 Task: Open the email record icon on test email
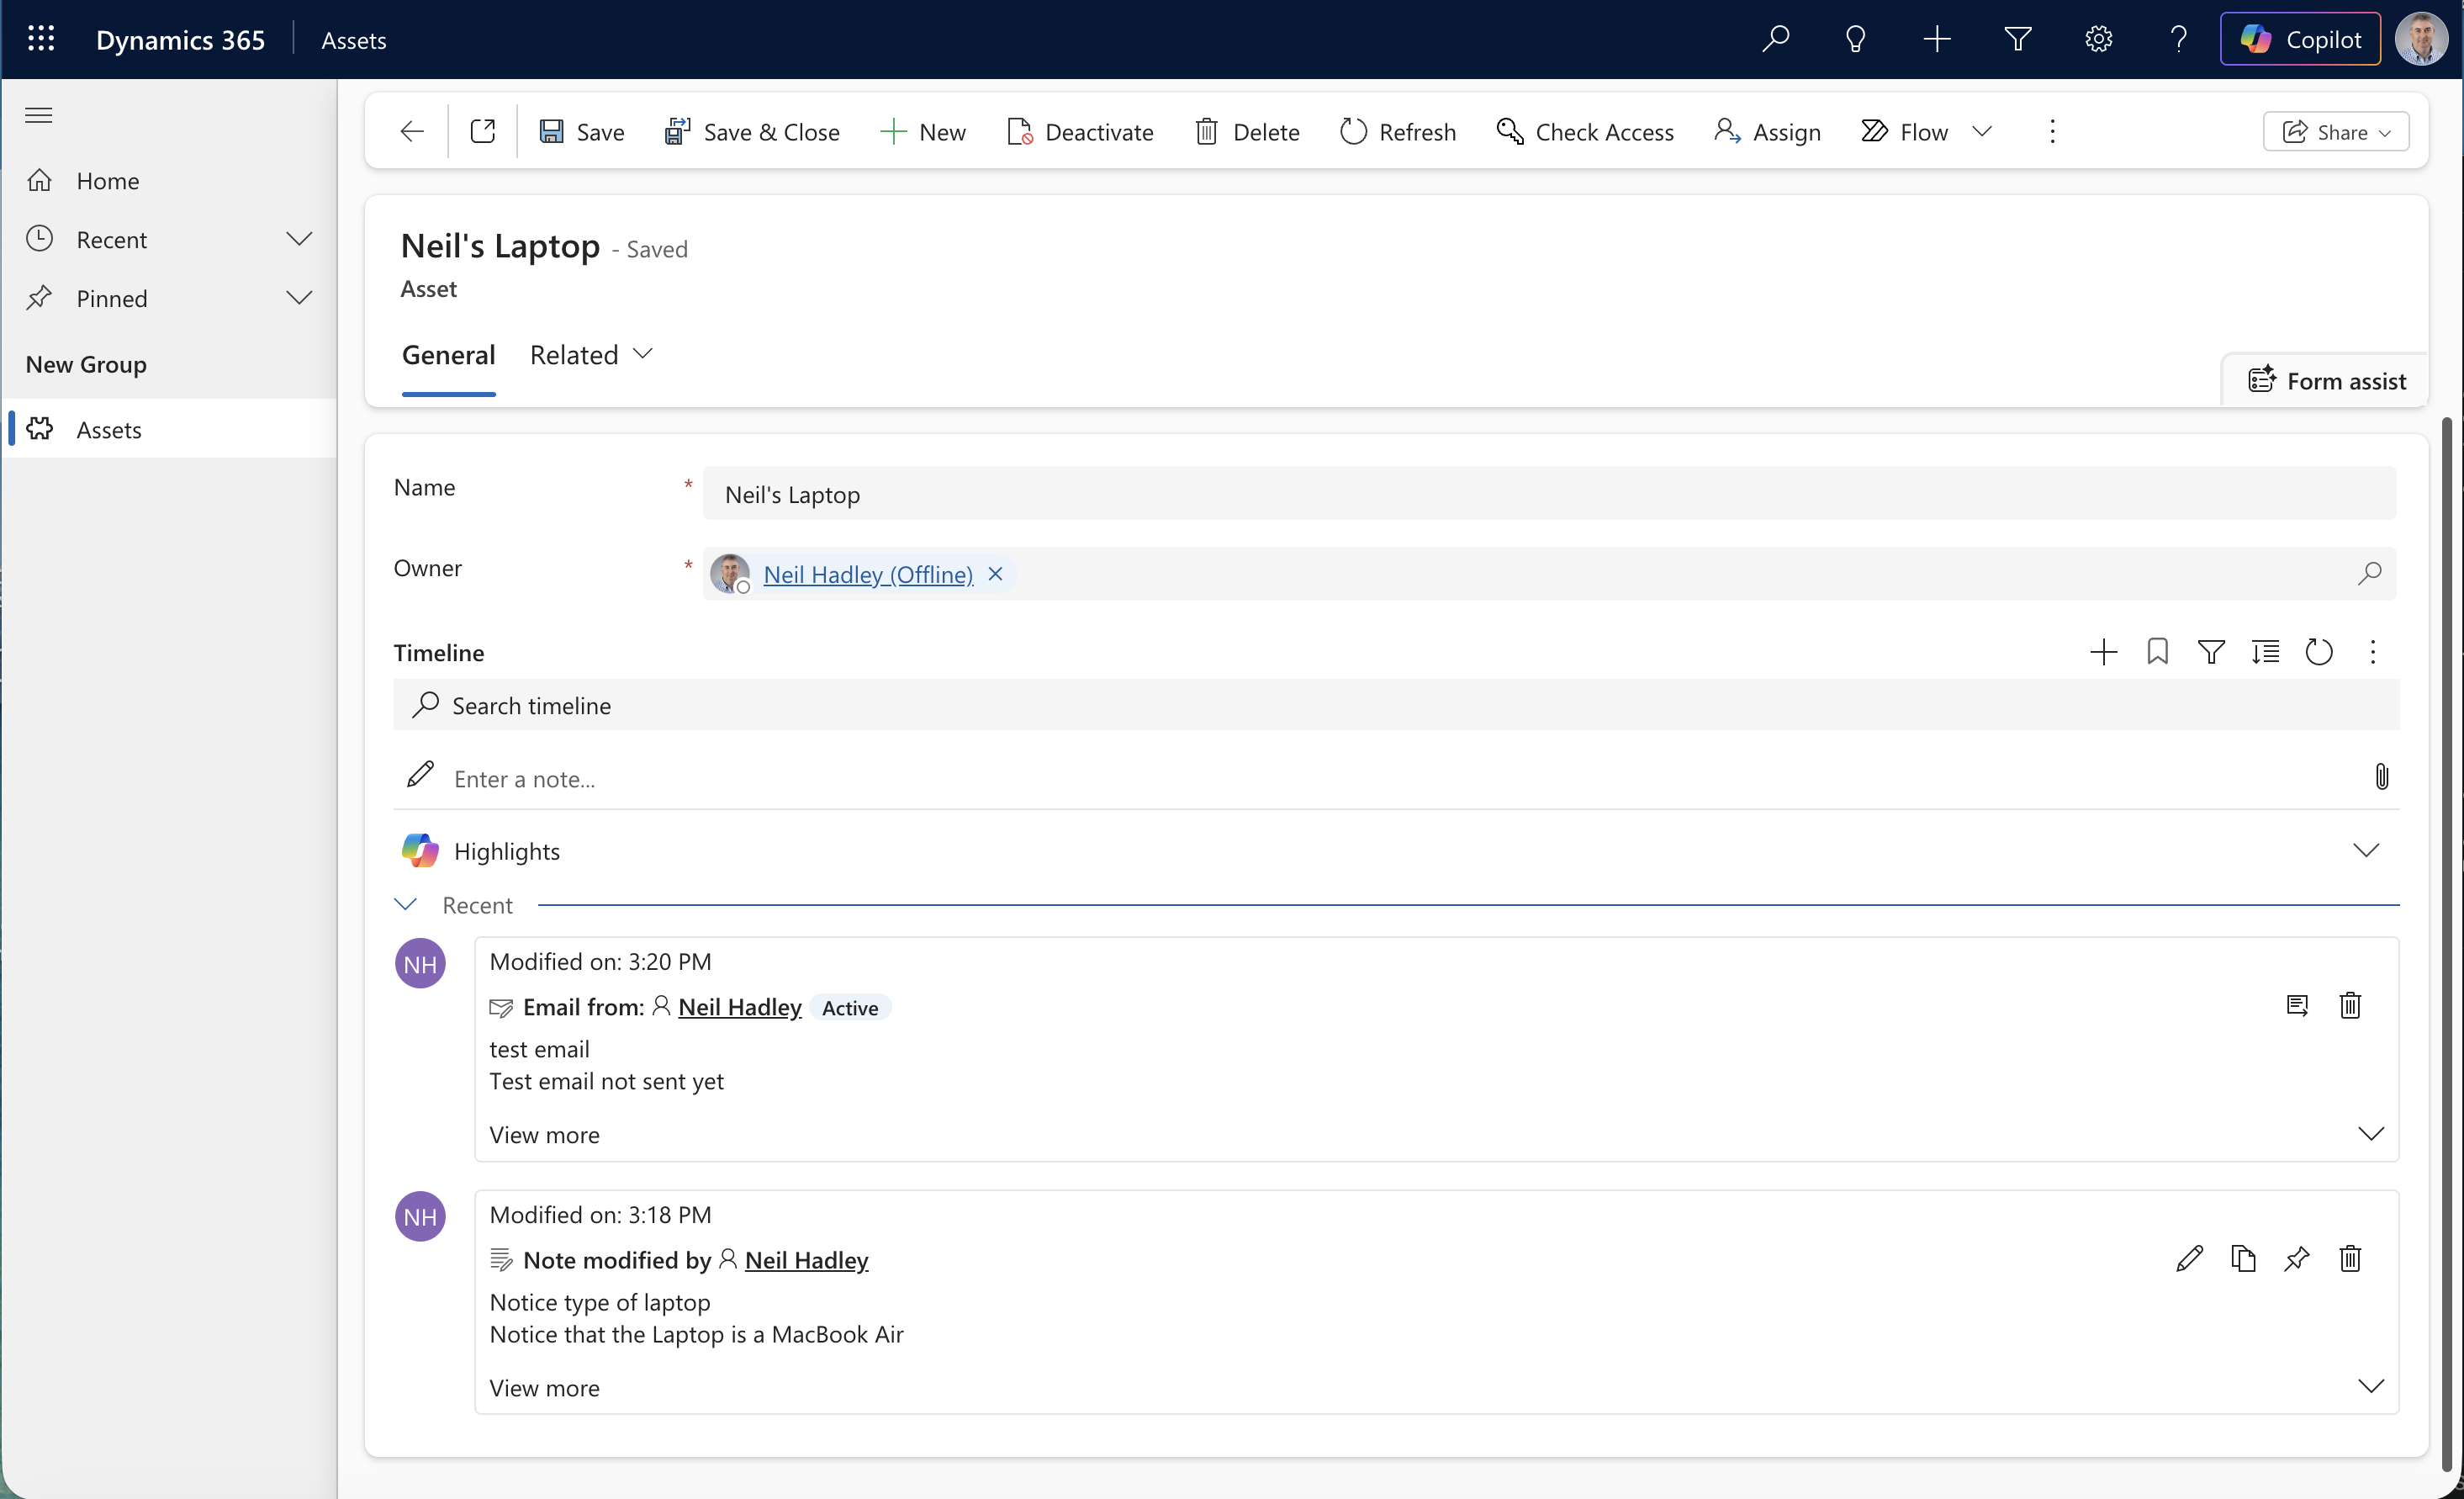click(2297, 1005)
